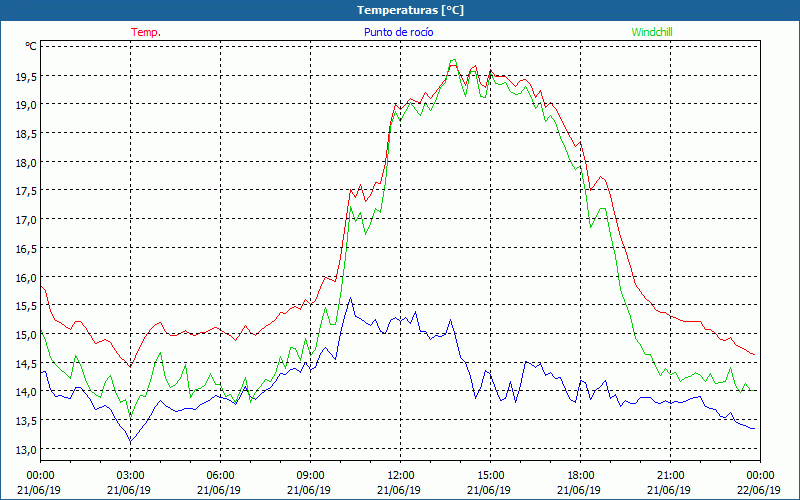Click the 21/06/19 date under 12:00

pyautogui.click(x=399, y=490)
